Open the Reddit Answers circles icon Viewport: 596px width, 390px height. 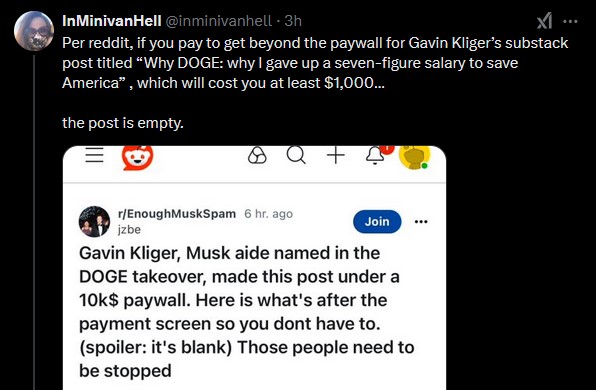pyautogui.click(x=257, y=155)
